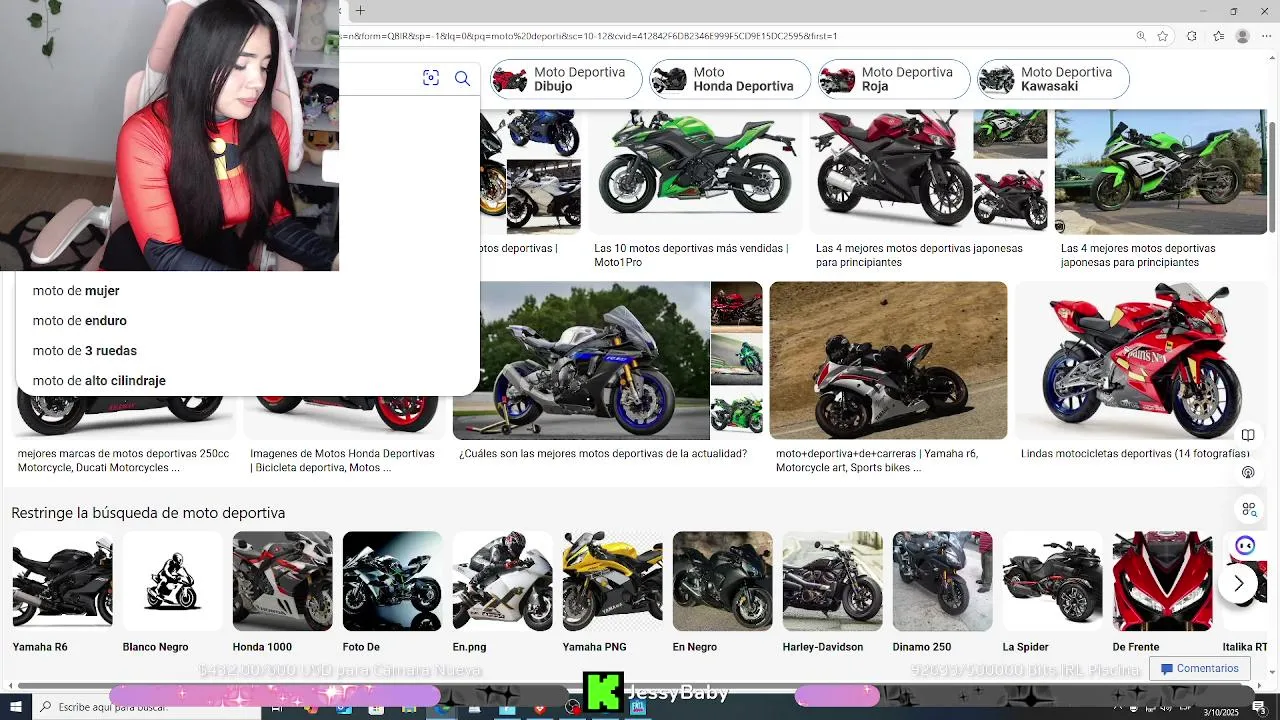Refine search with Harley-Davidson thumbnail
This screenshot has height=720, width=1280.
pyautogui.click(x=832, y=581)
